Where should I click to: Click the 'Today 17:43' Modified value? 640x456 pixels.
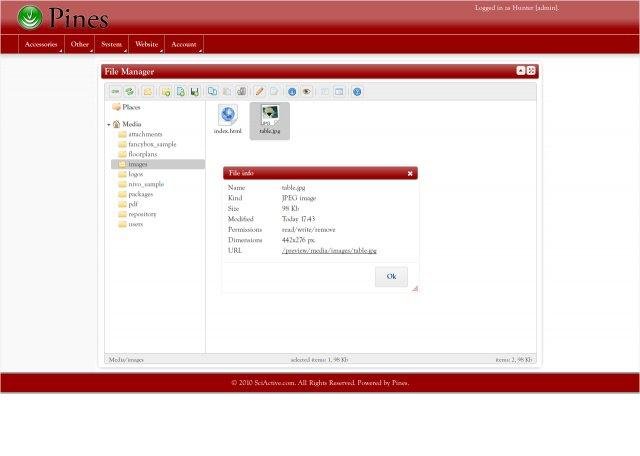(x=298, y=219)
